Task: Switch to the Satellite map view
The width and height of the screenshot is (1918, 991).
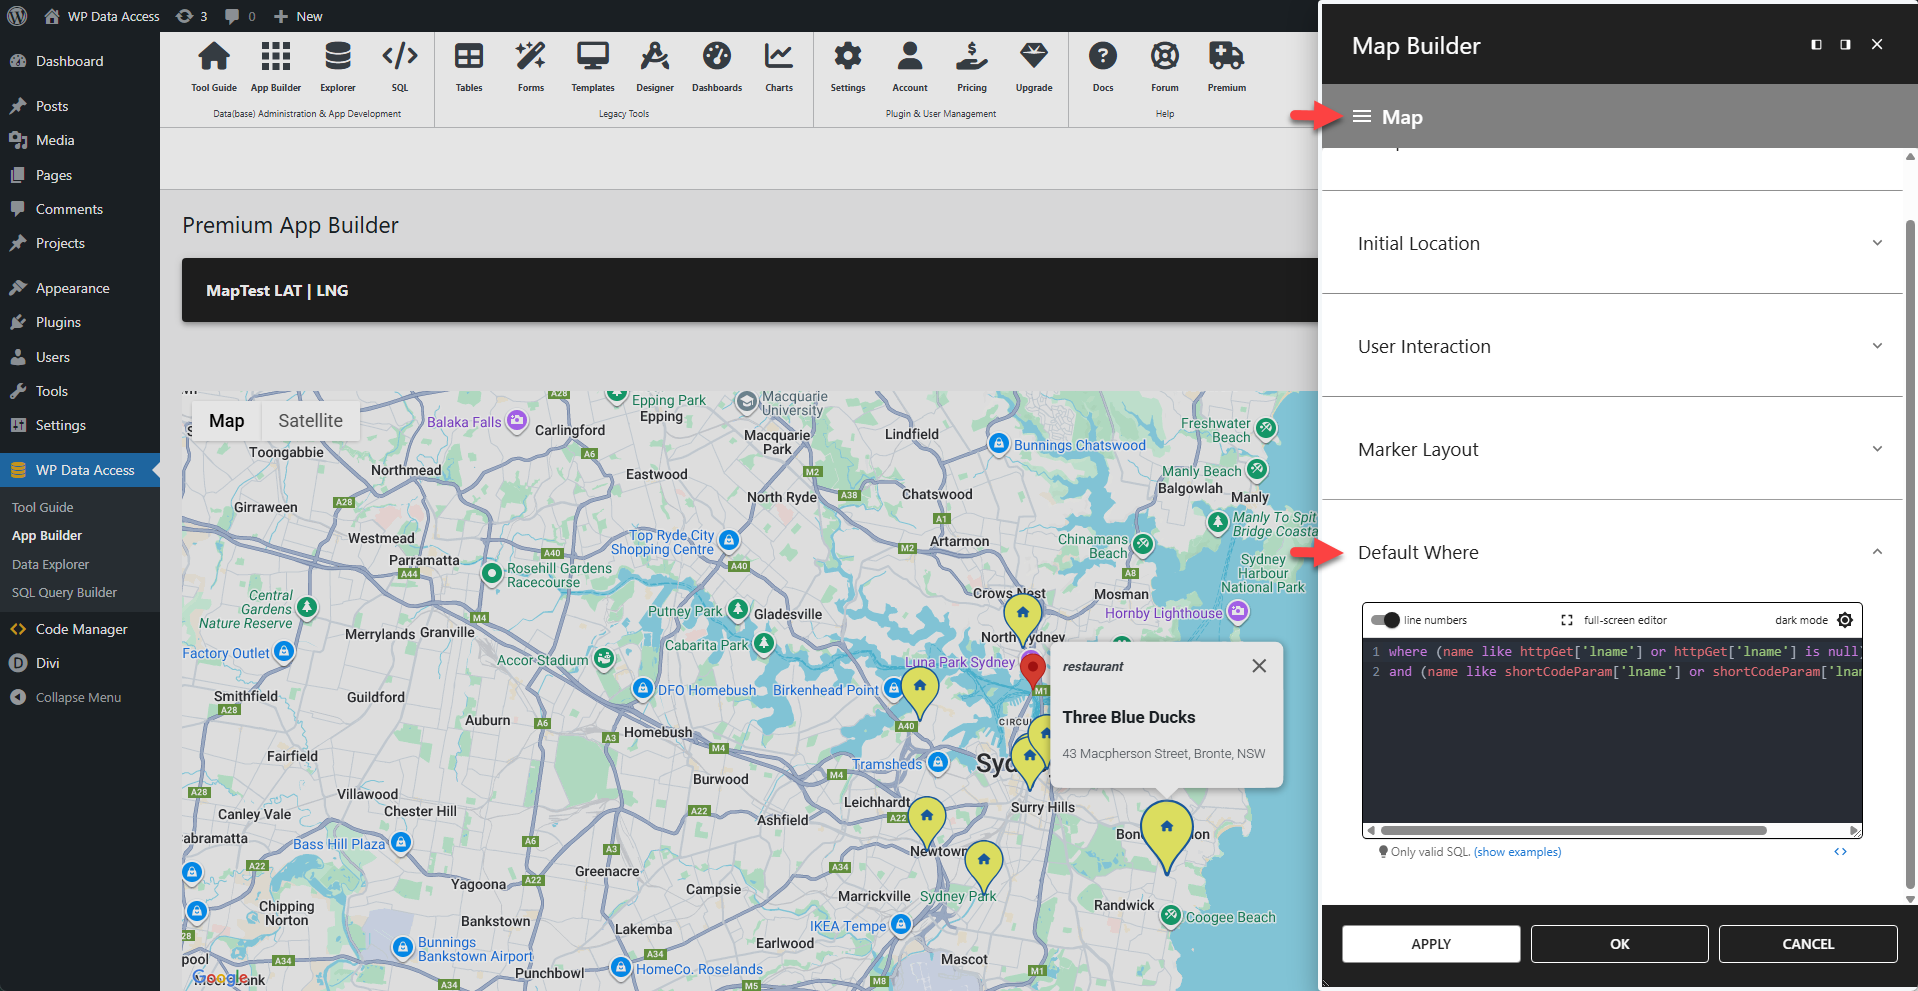Action: [x=309, y=420]
